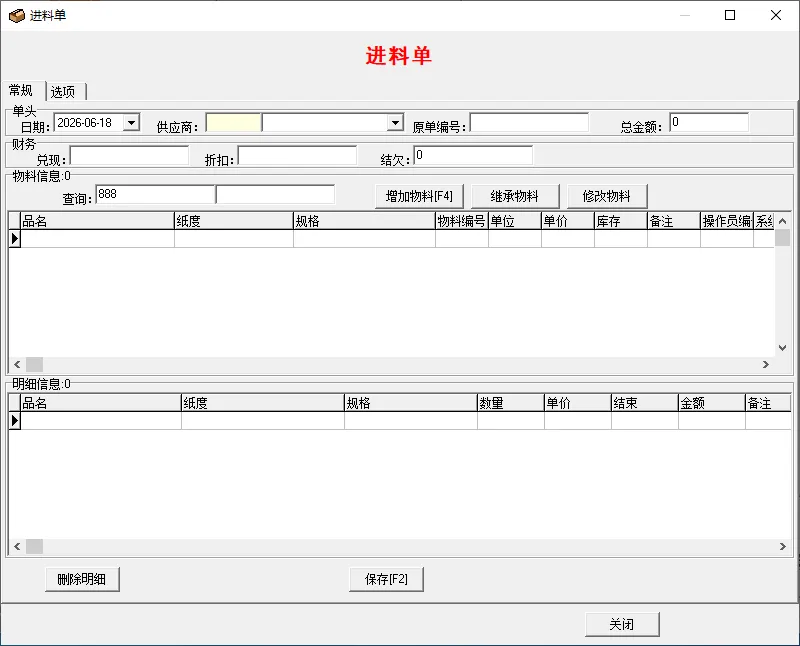This screenshot has width=800, height=646.
Task: Click the yellow 供应商 code field
Action: [x=234, y=122]
